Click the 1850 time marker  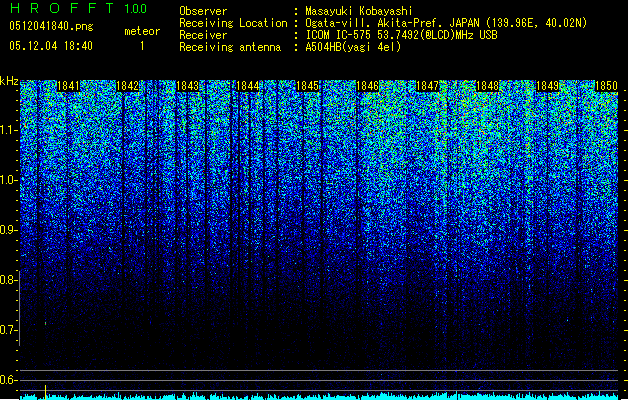coord(606,86)
